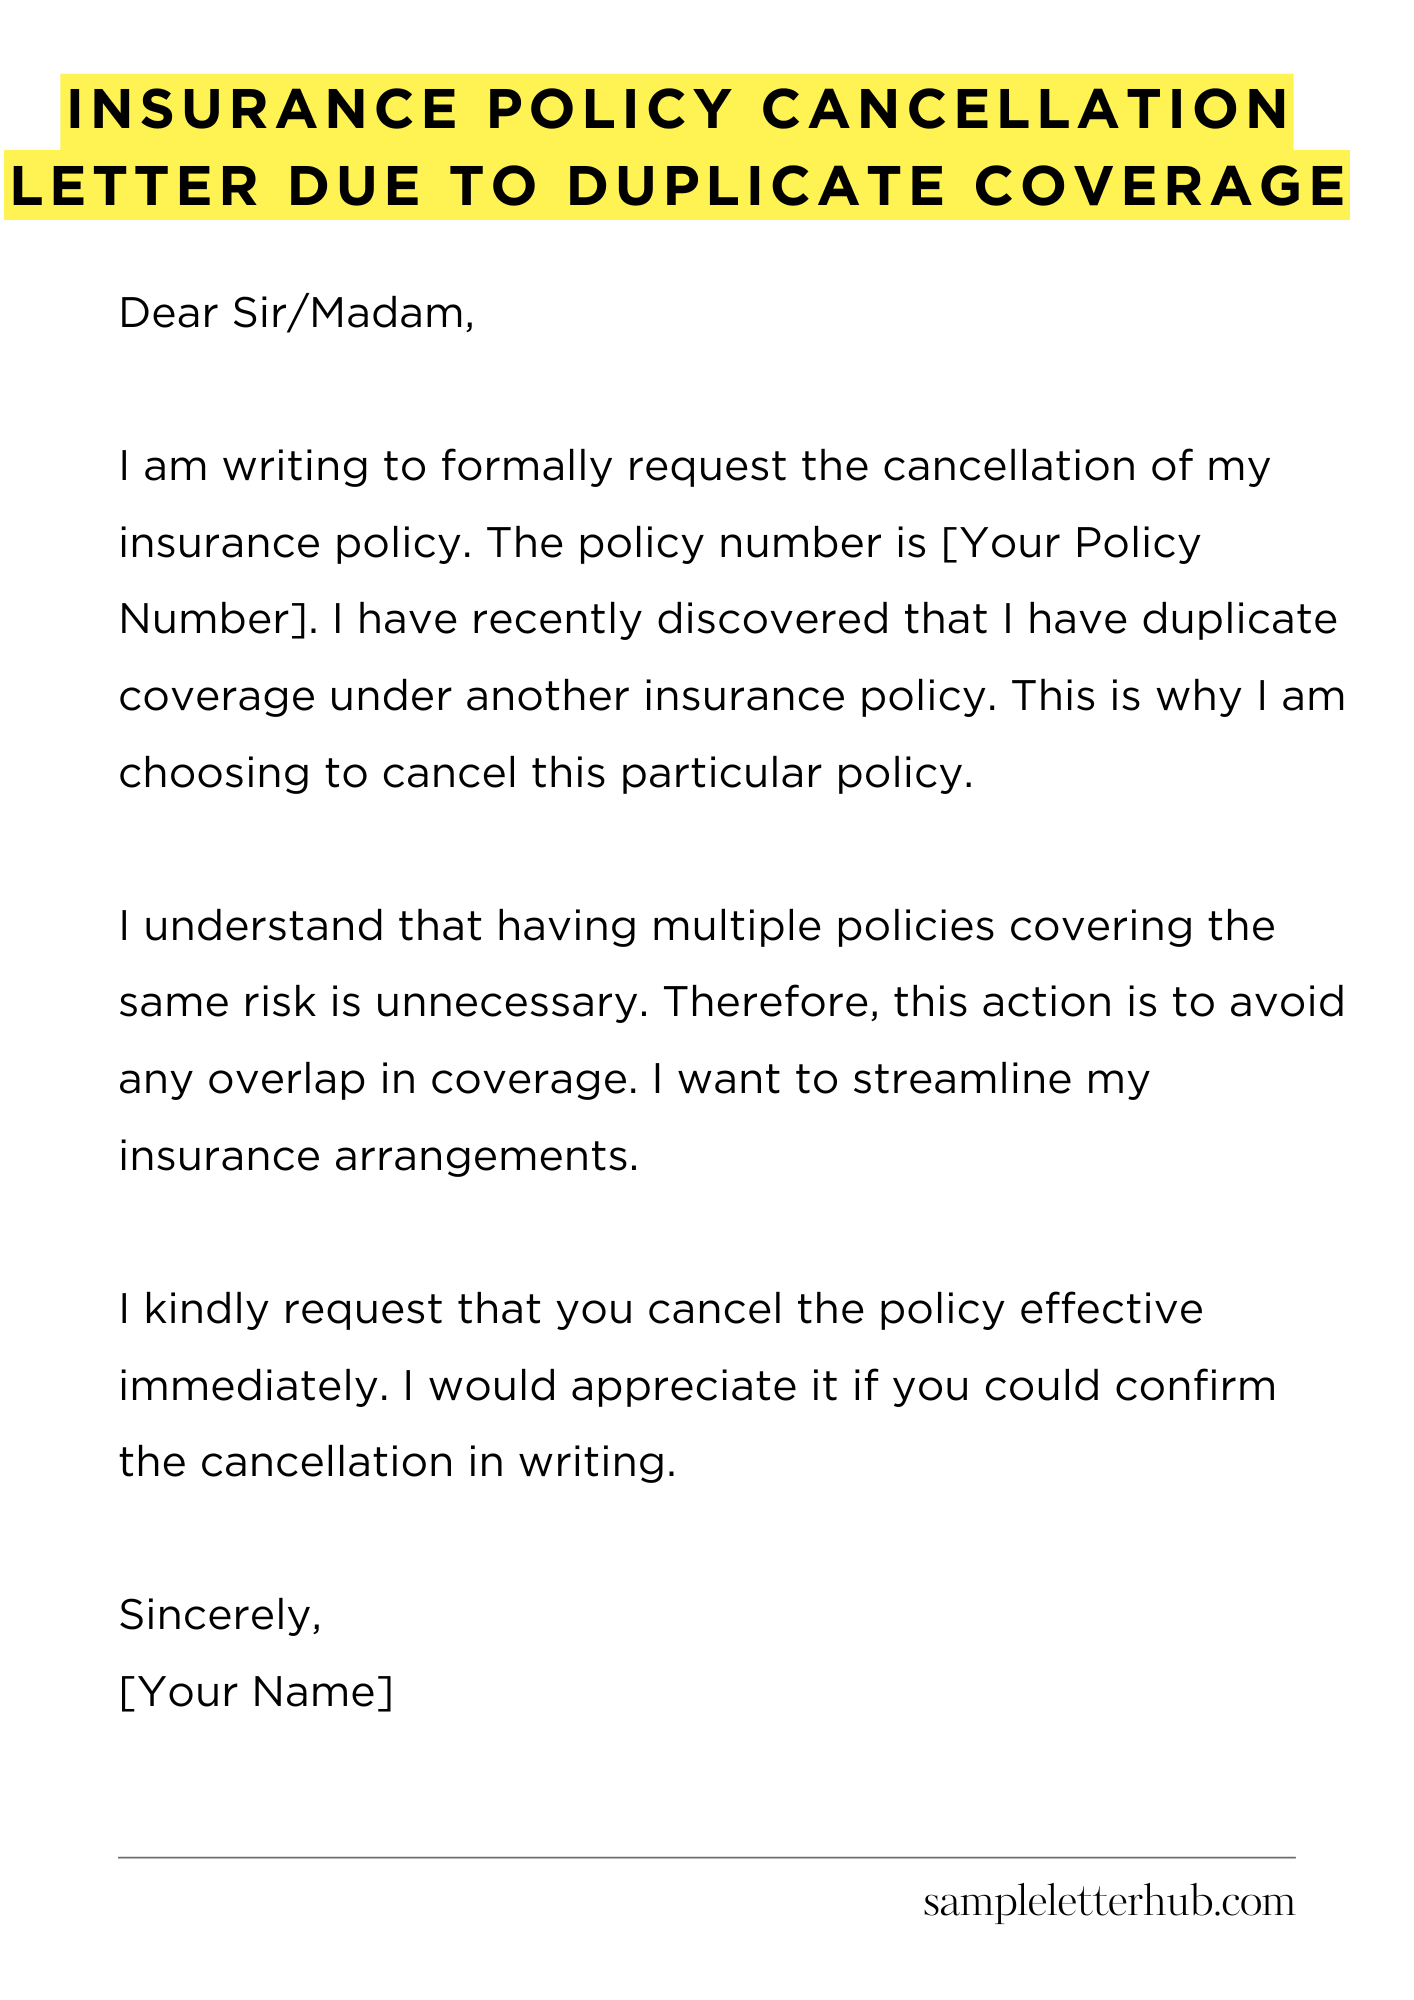Click the line starting "coverage under another insurance"
This screenshot has height=2000, width=1414.
(731, 696)
